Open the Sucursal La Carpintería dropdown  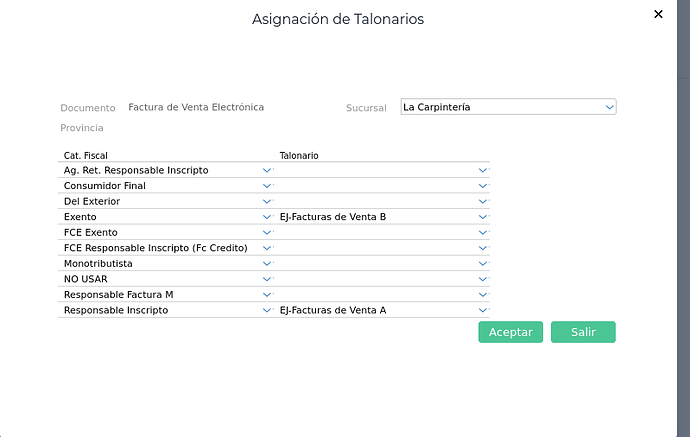609,107
